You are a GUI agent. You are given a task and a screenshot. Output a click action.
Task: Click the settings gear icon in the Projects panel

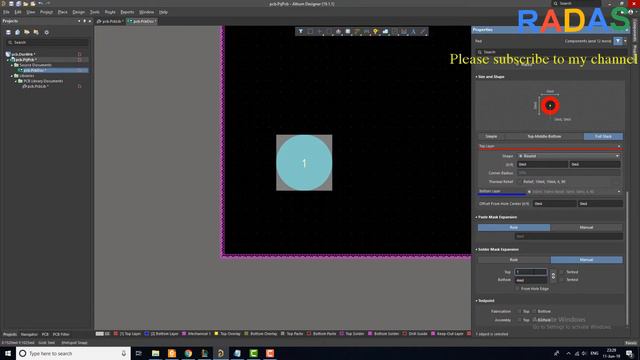pyautogui.click(x=47, y=32)
